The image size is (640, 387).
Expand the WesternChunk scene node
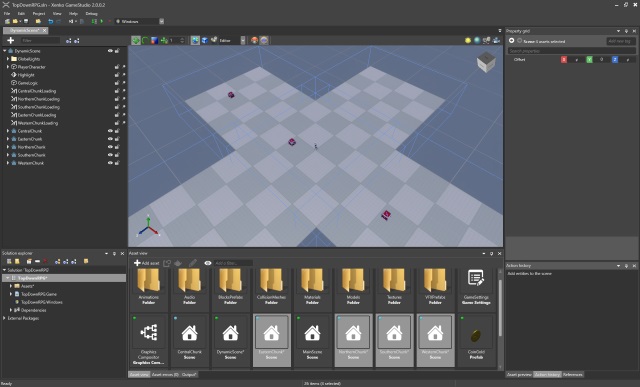[x=8, y=163]
